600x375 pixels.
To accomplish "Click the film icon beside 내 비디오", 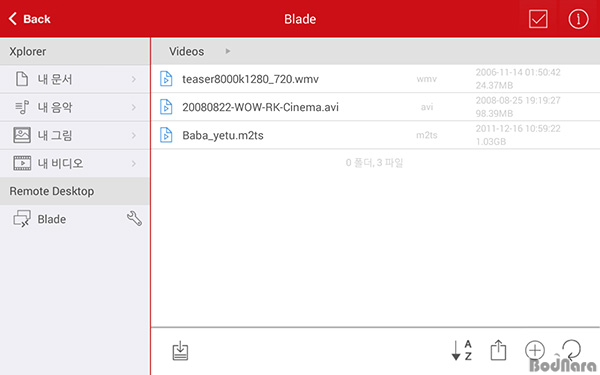I will (22, 163).
